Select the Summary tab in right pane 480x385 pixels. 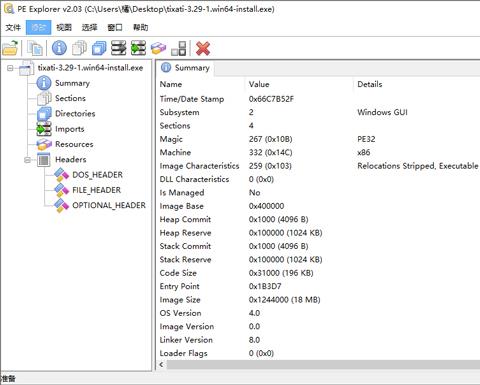click(185, 68)
